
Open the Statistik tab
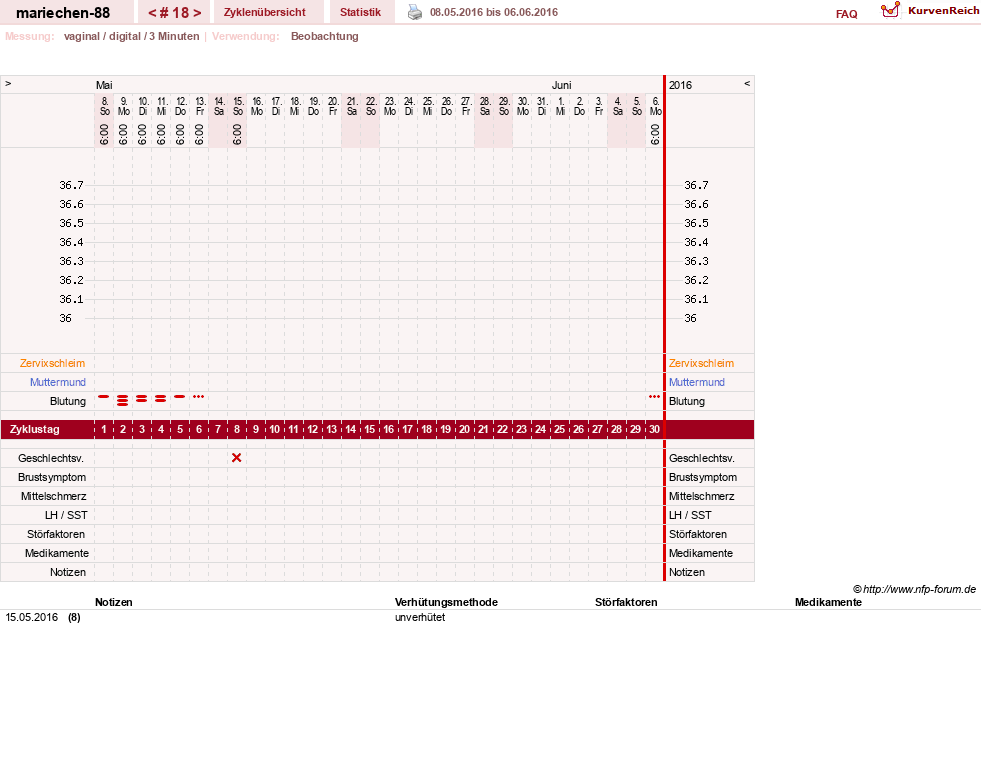coord(360,13)
